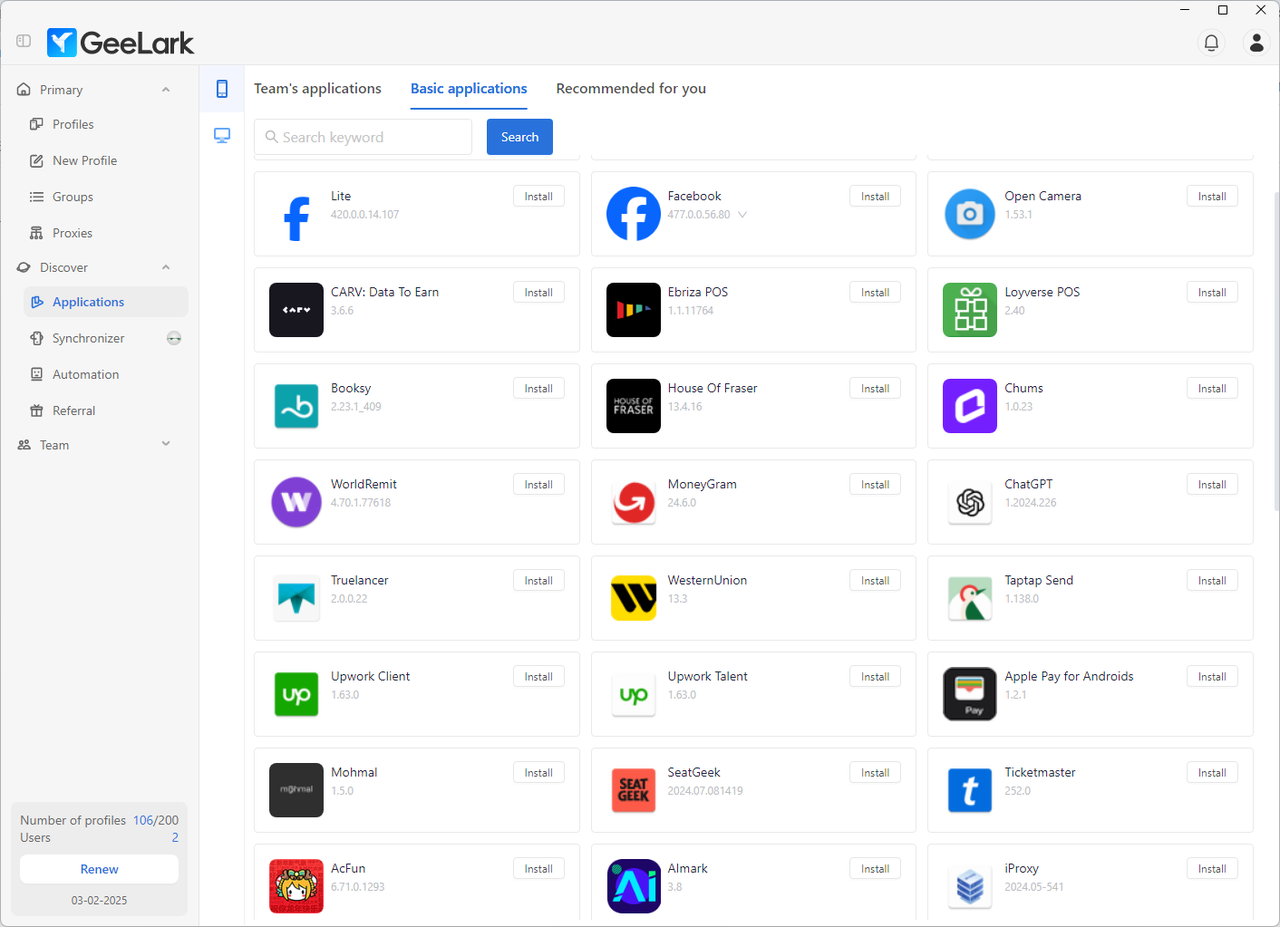Expand the Team sidebar section
This screenshot has height=927, width=1280.
tap(166, 444)
